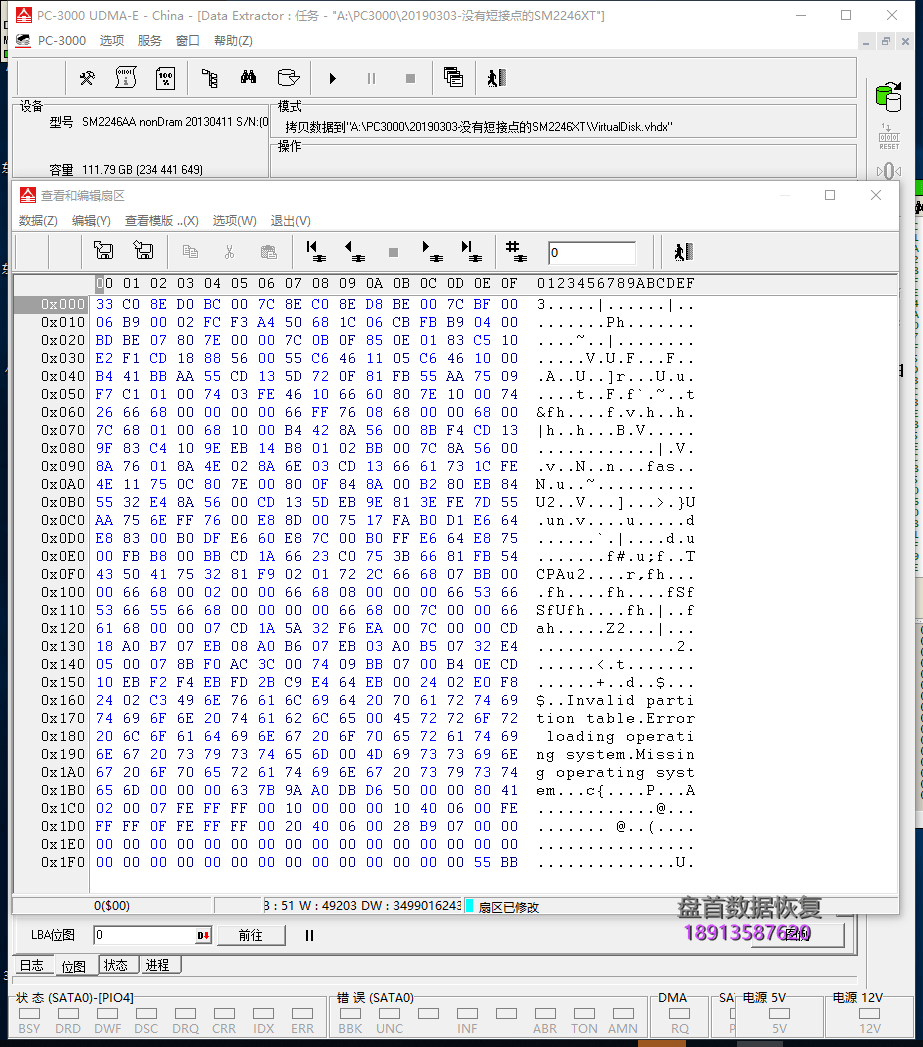Click the go-to sector number icon

click(x=516, y=251)
